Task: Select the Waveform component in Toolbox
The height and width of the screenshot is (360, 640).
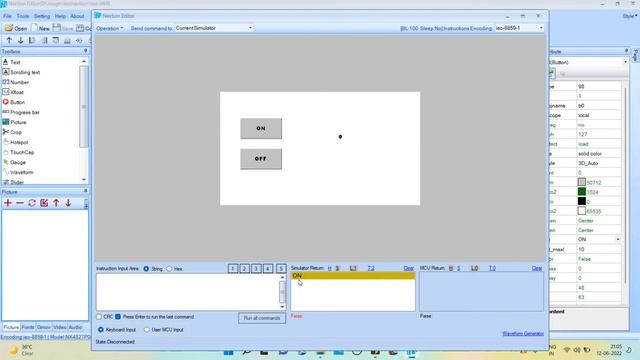Action: pyautogui.click(x=18, y=172)
